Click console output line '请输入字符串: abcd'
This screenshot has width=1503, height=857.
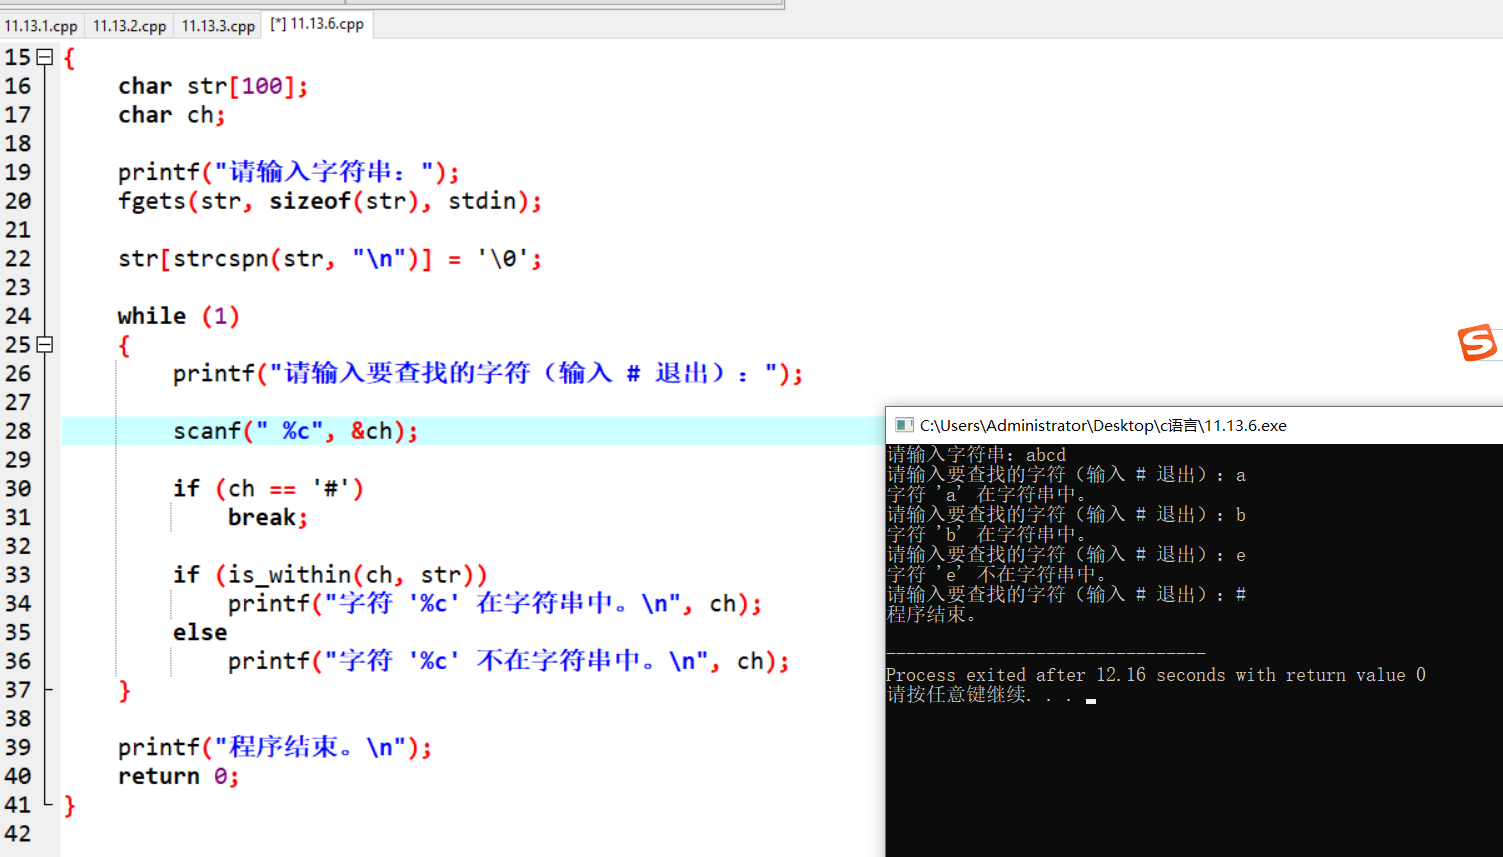(976, 455)
